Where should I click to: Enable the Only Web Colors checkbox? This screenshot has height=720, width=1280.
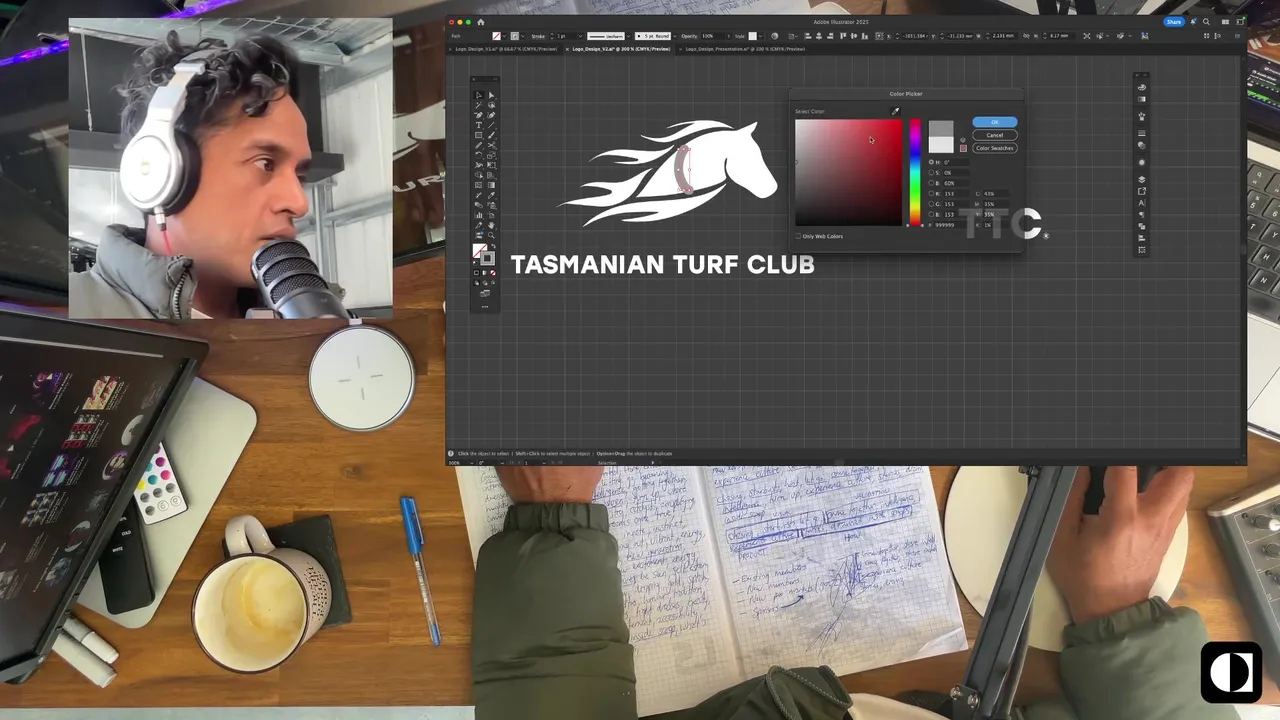pyautogui.click(x=798, y=236)
